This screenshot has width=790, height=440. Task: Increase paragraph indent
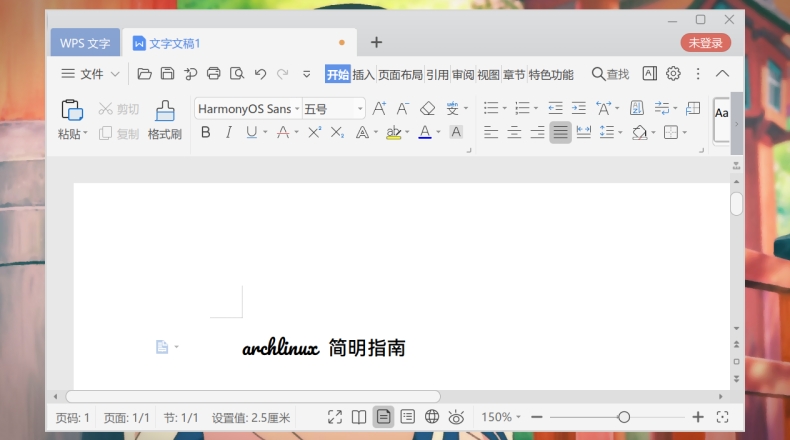pos(578,108)
